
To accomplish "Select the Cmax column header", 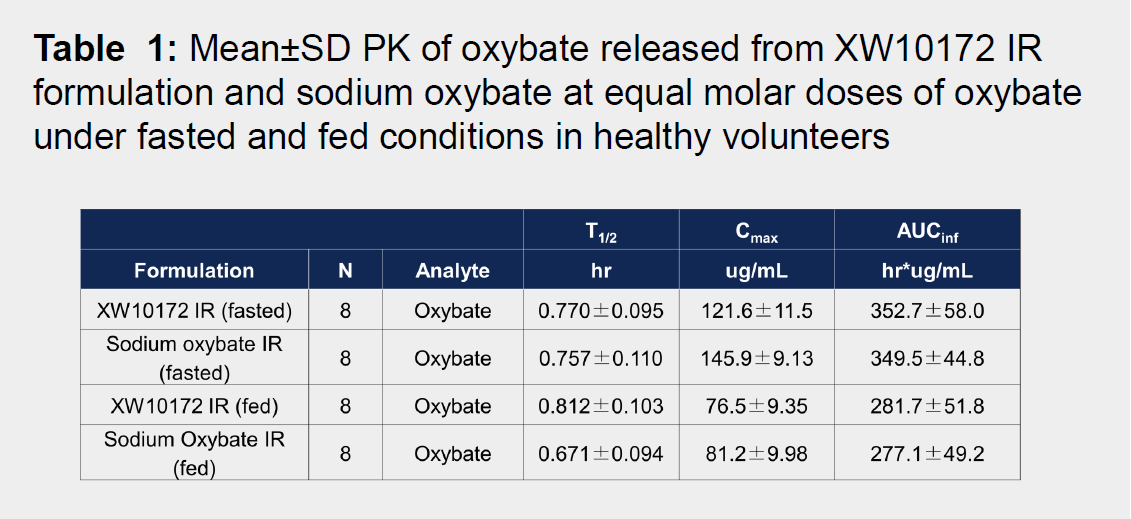I will point(756,233).
